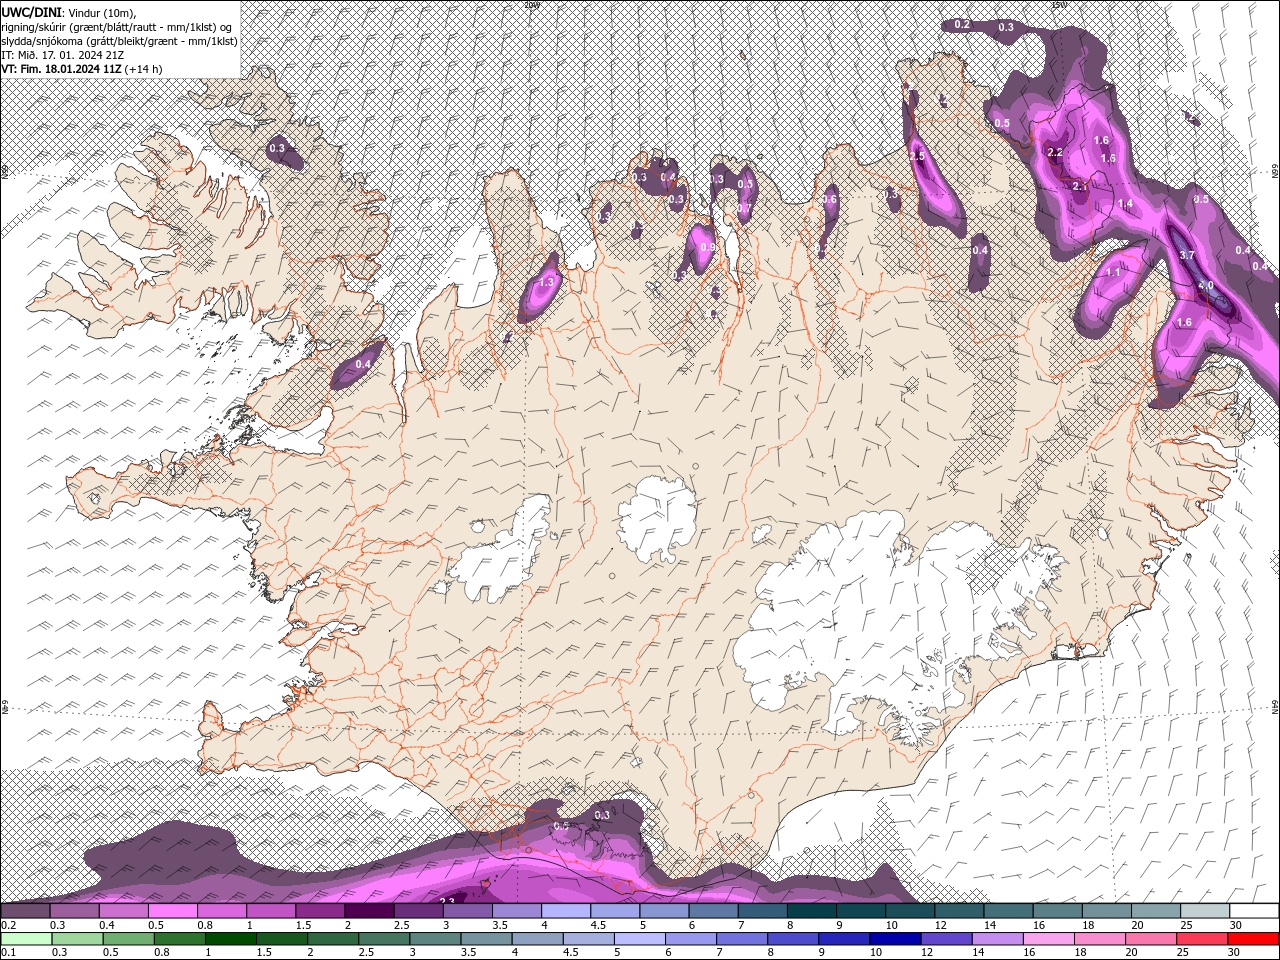Screen dimensions: 1280x960
Task: Click the 2.5 snowfall value on the map
Action: pos(917,157)
